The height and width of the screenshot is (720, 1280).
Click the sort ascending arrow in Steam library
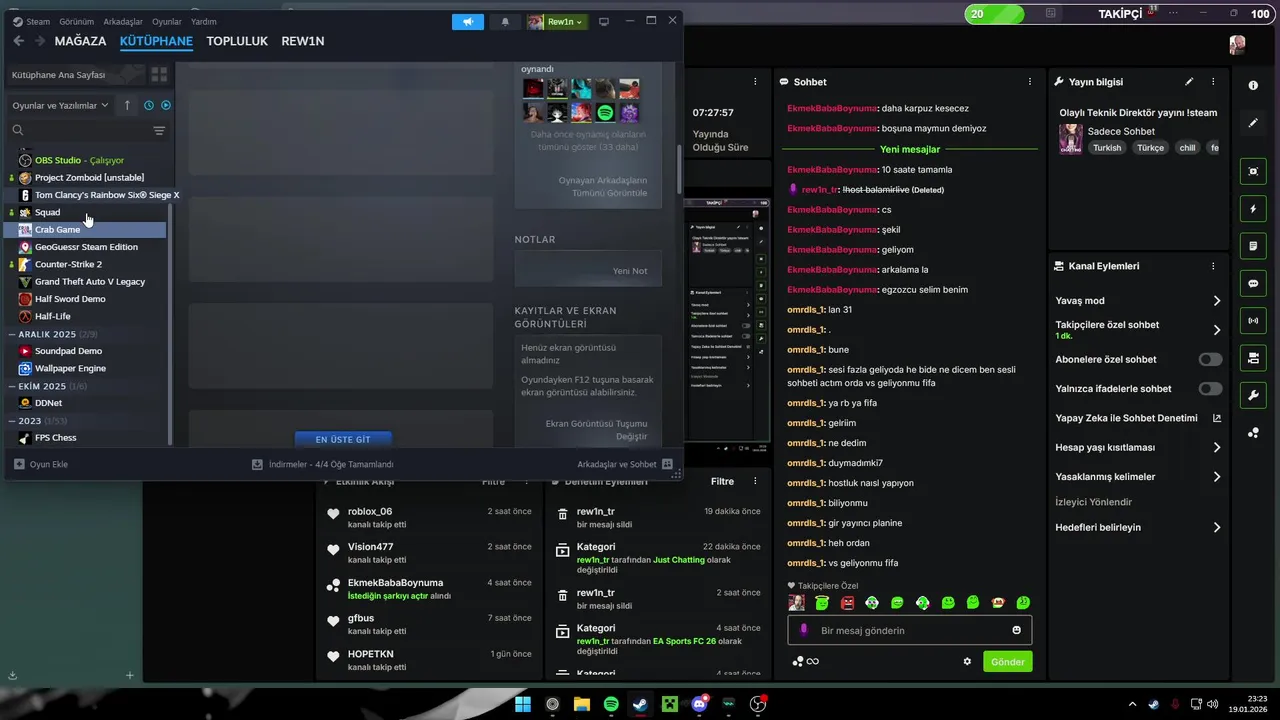click(127, 105)
